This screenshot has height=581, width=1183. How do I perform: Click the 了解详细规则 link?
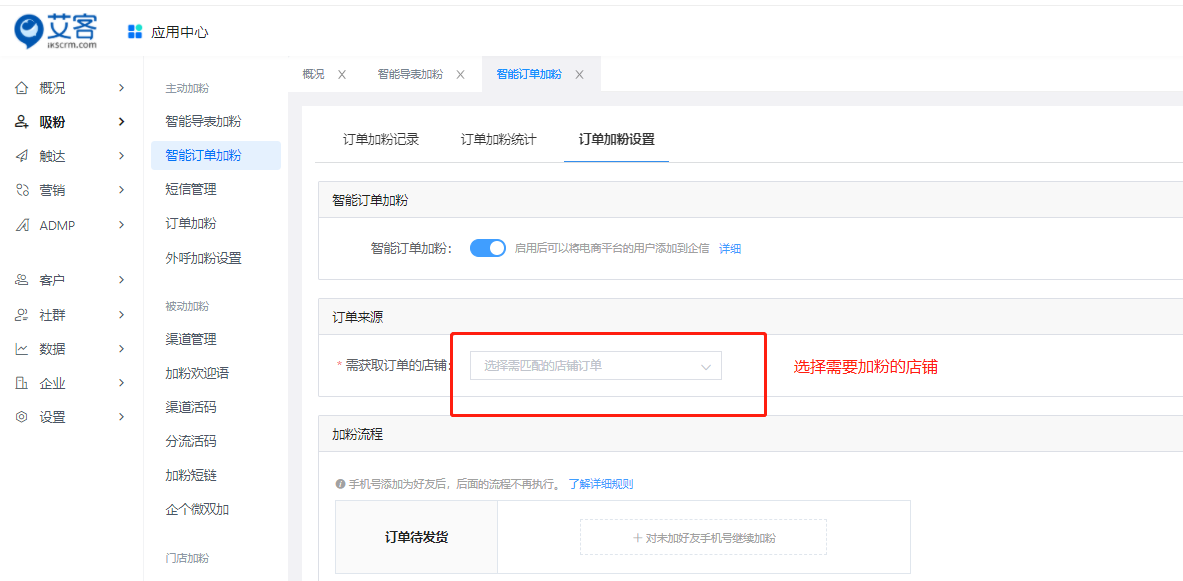point(600,484)
